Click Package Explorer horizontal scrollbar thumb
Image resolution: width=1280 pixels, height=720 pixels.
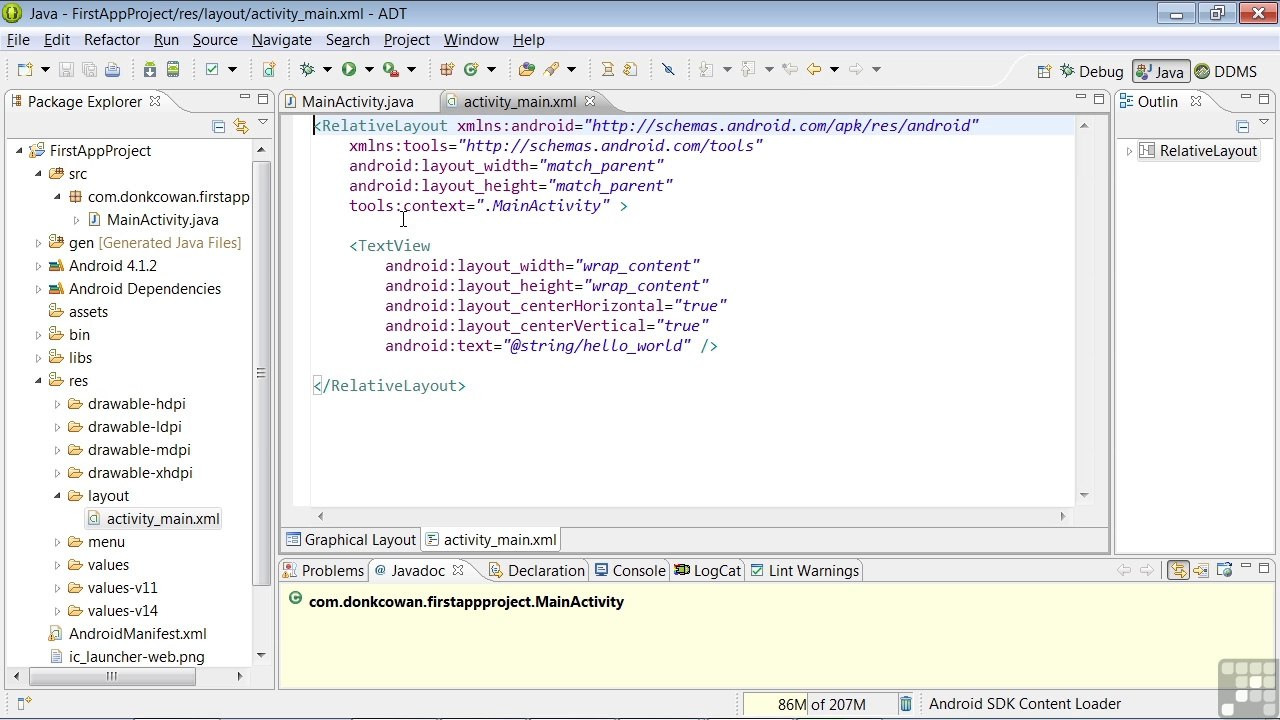click(x=113, y=677)
